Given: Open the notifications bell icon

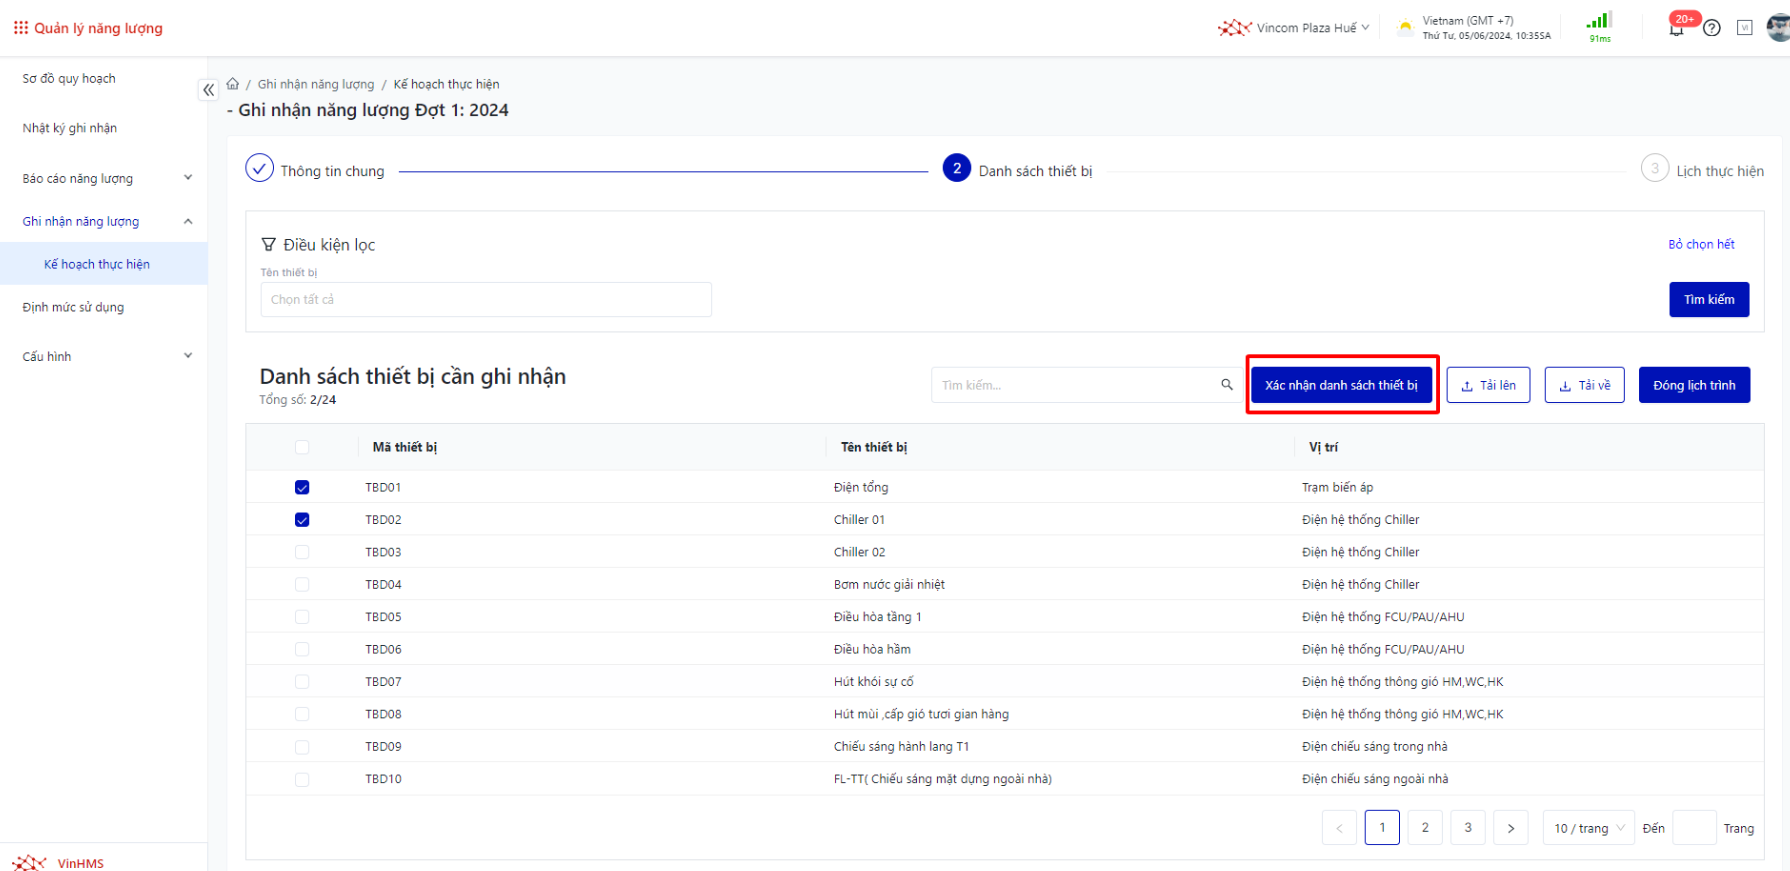Looking at the screenshot, I should [1676, 28].
